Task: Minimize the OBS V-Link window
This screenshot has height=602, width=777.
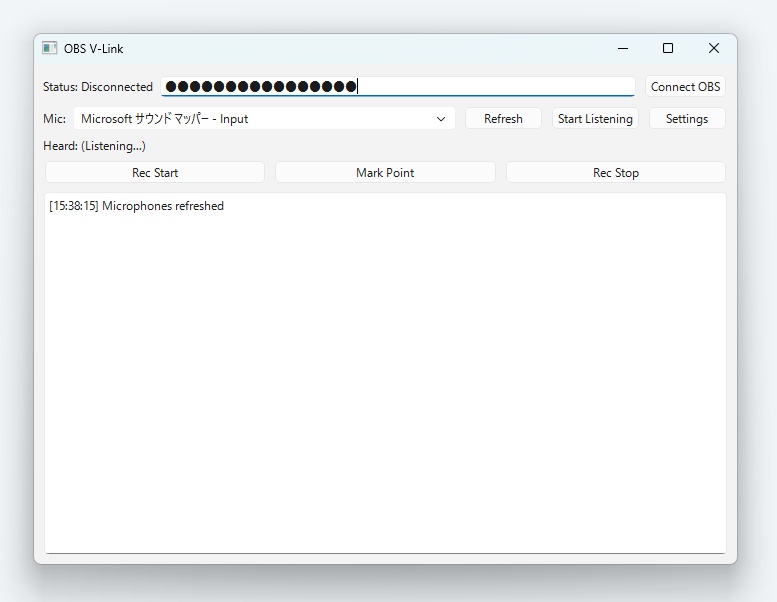Action: pyautogui.click(x=623, y=48)
